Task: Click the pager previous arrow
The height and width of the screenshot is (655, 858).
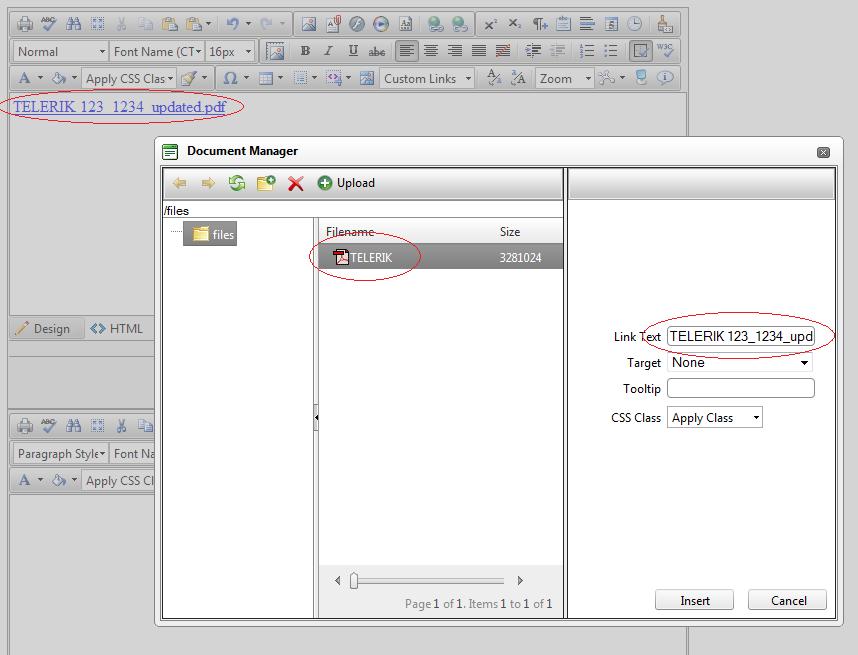Action: coord(337,580)
